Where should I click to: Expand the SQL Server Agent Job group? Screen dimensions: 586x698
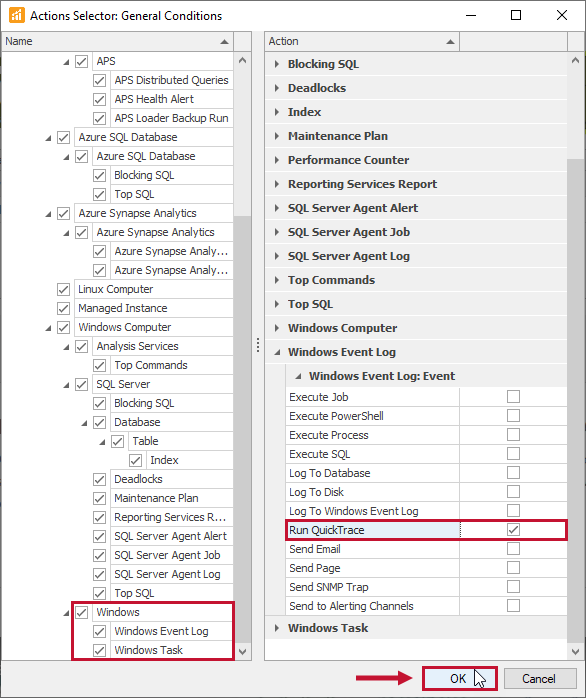[x=277, y=232]
